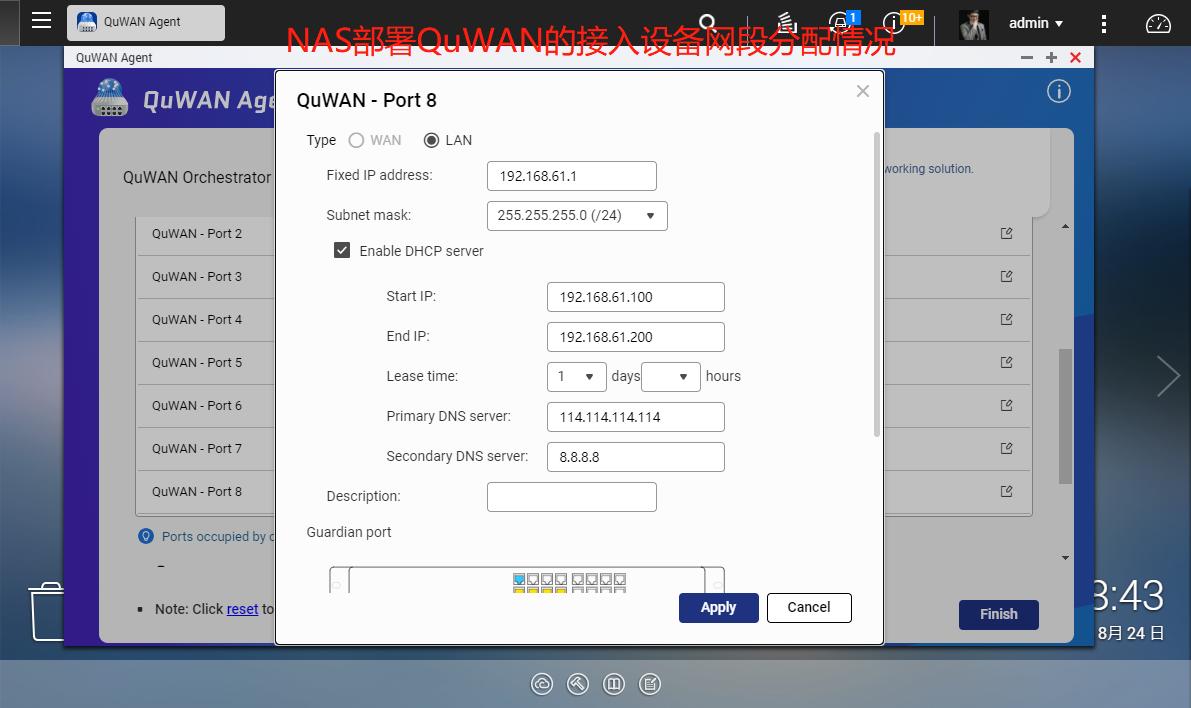Image resolution: width=1191 pixels, height=708 pixels.
Task: Open the resource monitor gauge icon
Action: click(x=1157, y=22)
